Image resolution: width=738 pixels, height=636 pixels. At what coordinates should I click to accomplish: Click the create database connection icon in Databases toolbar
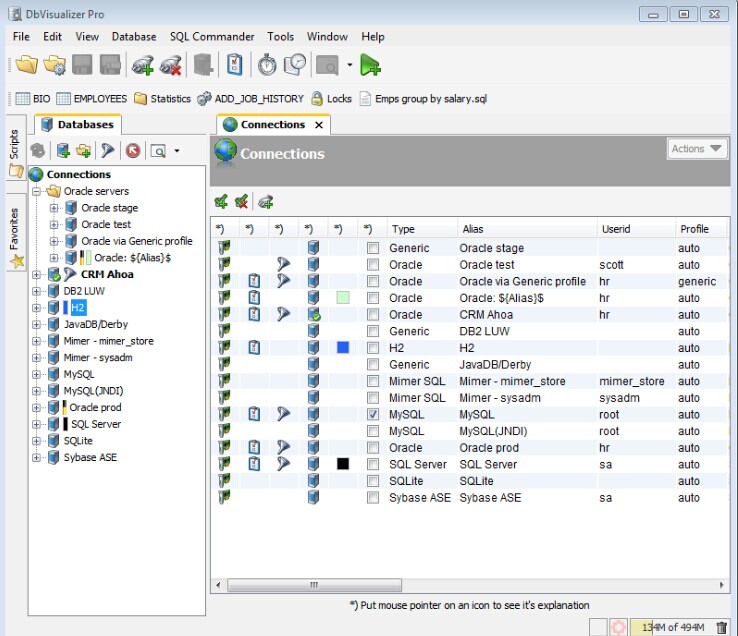tap(63, 151)
